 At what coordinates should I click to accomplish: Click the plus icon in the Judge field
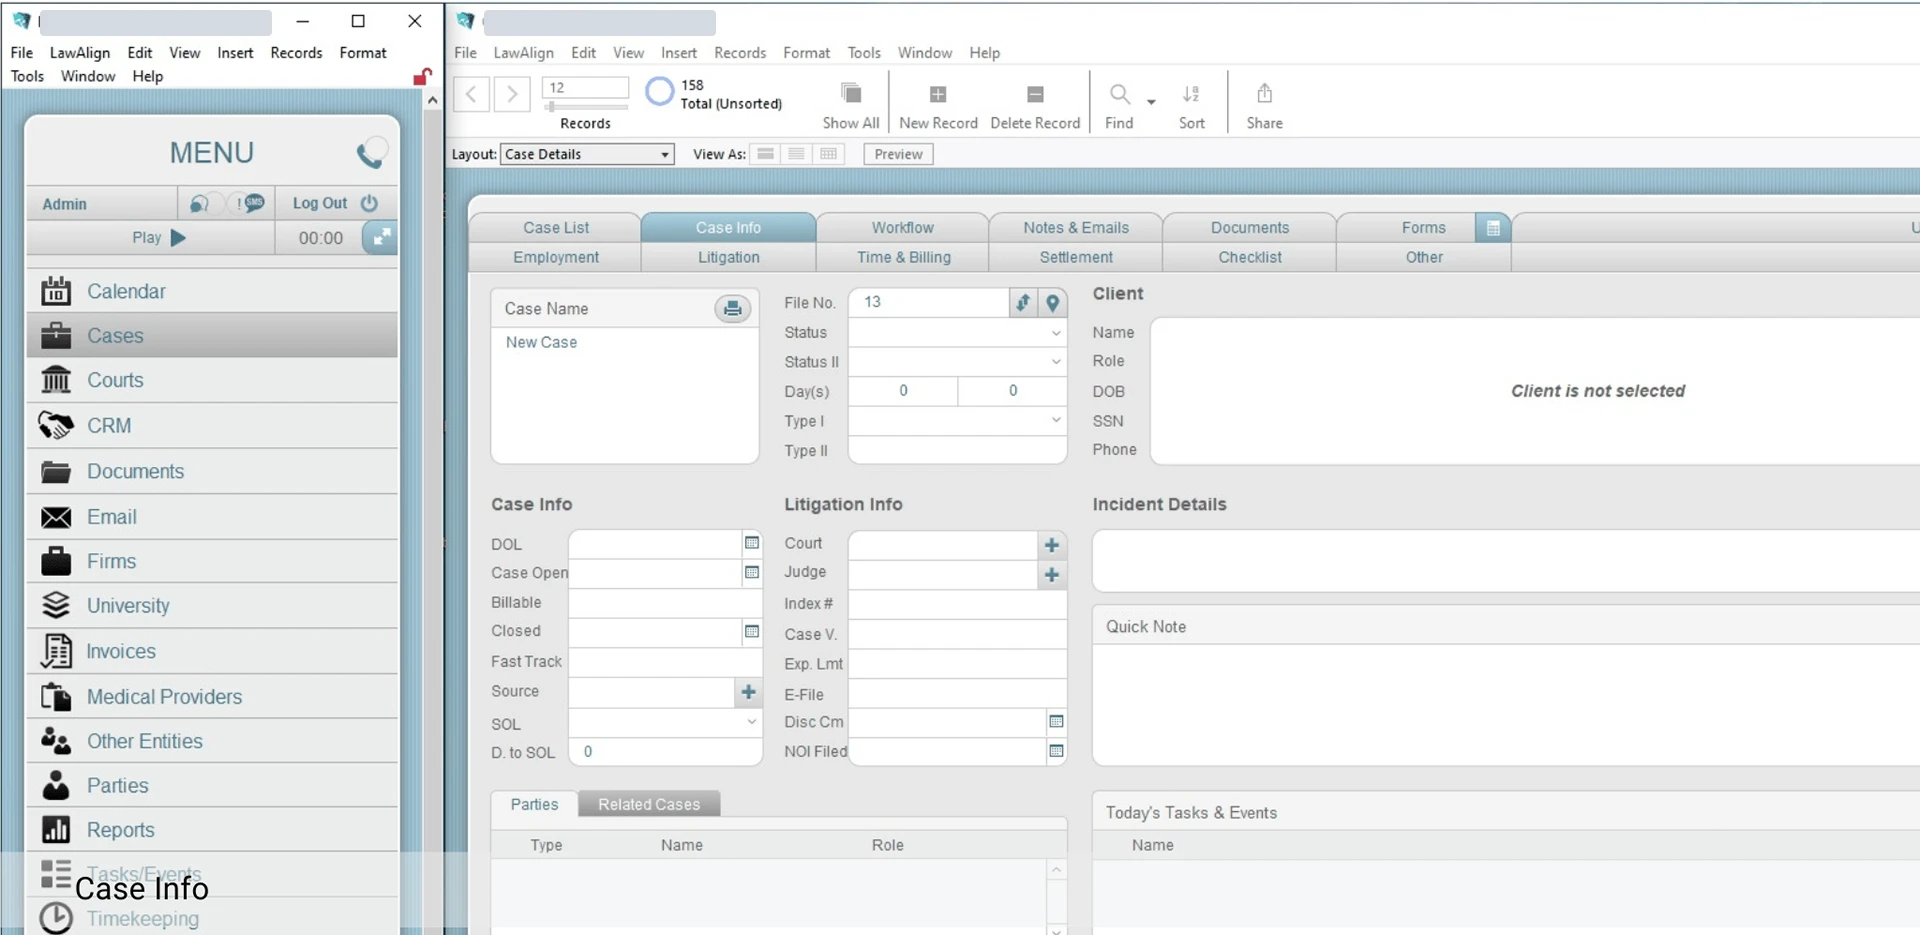[x=1052, y=575]
